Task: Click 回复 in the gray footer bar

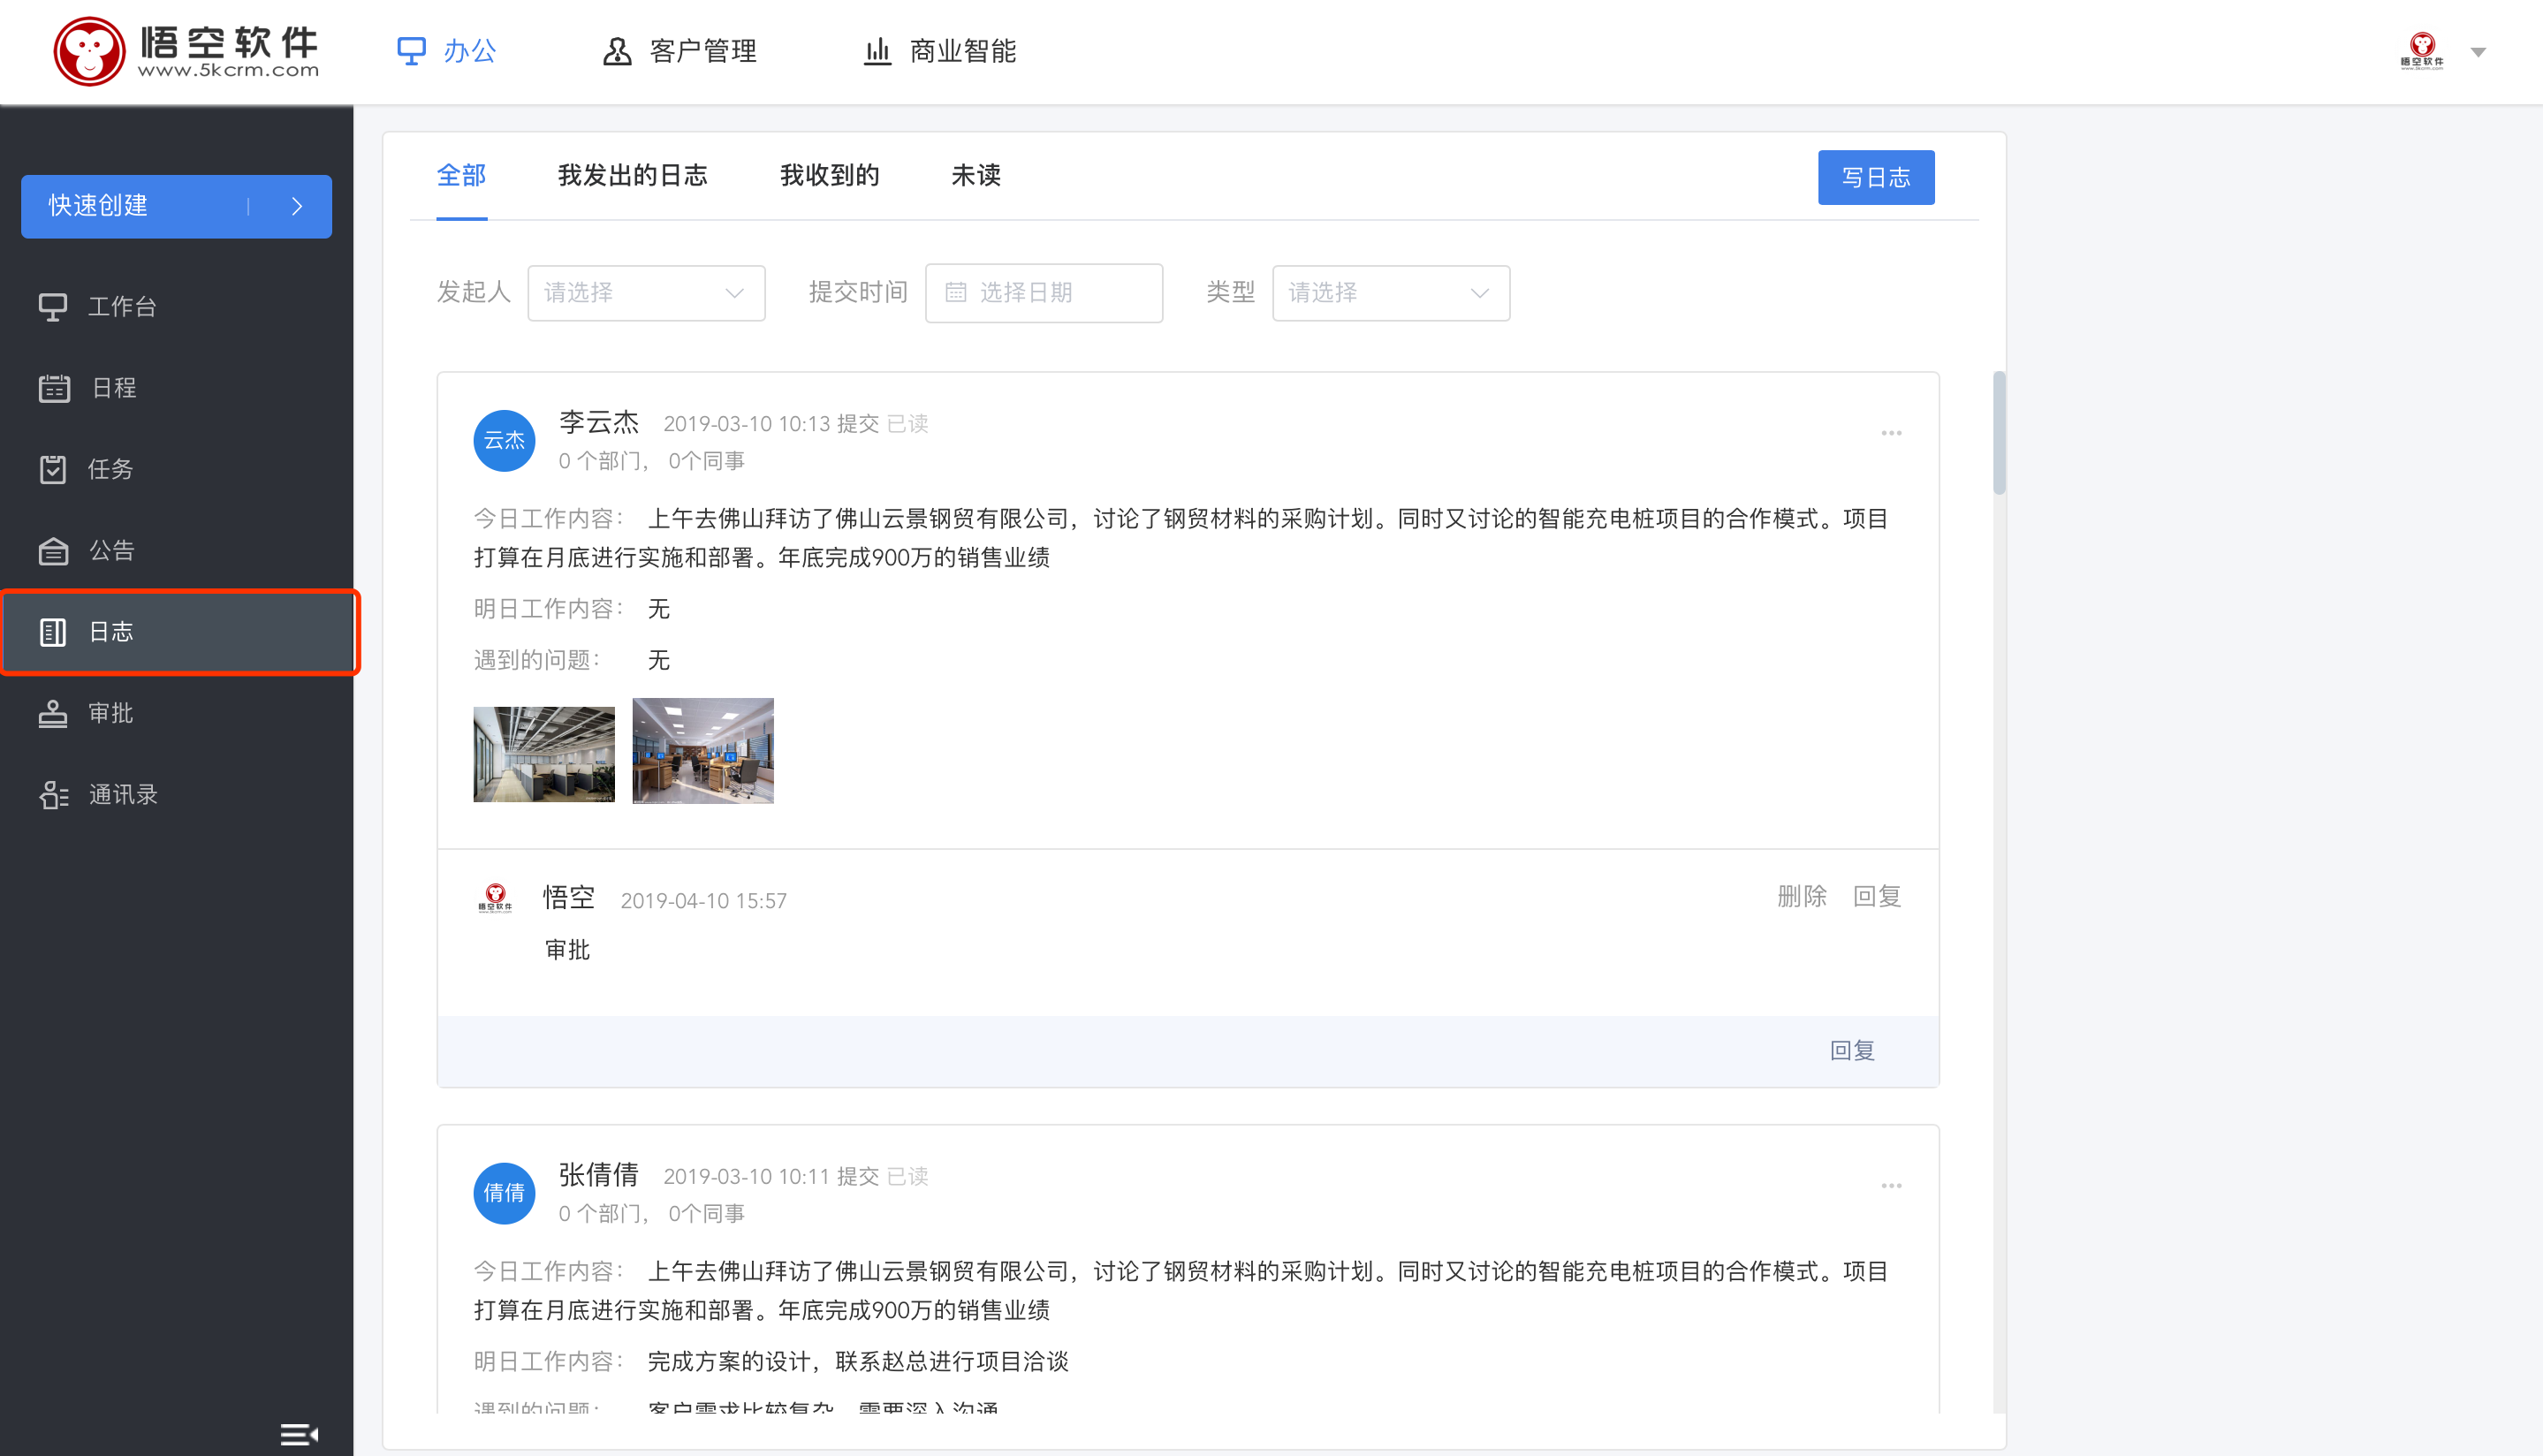Action: point(1851,1050)
